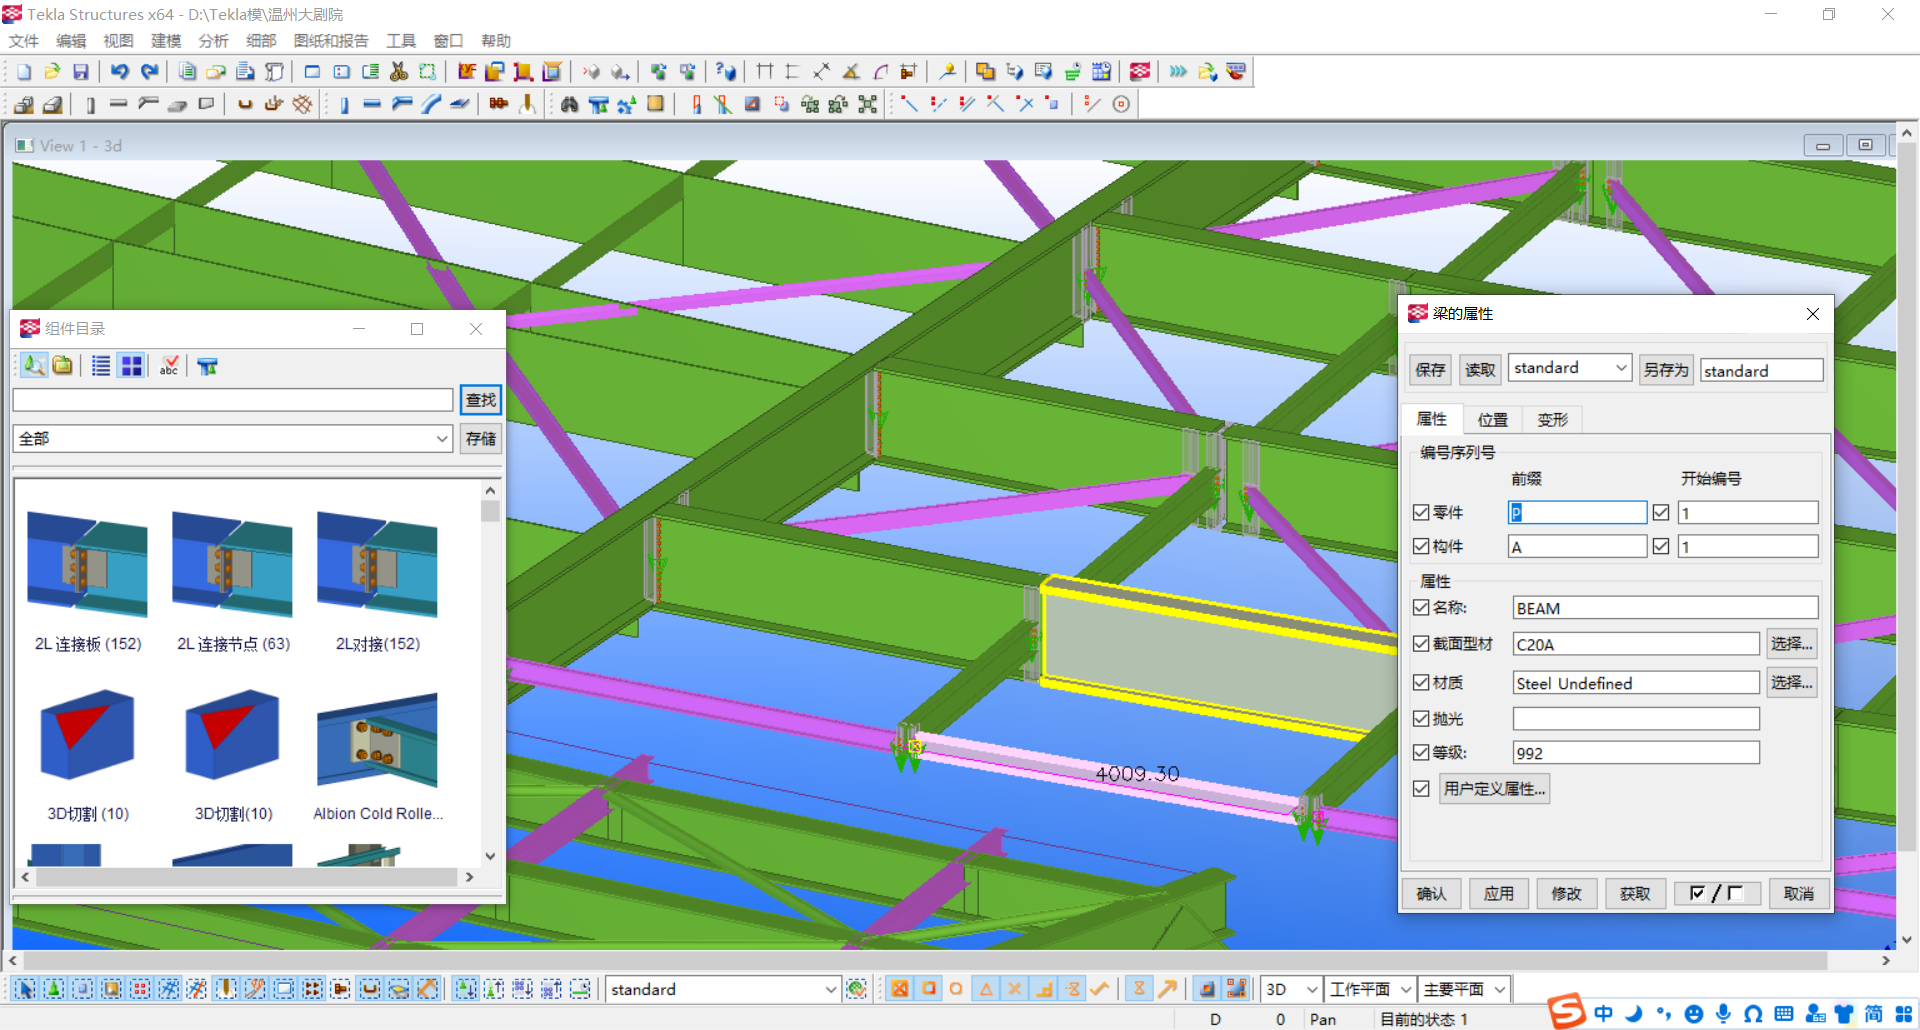
Task: Open the 文件 menu
Action: tap(24, 41)
